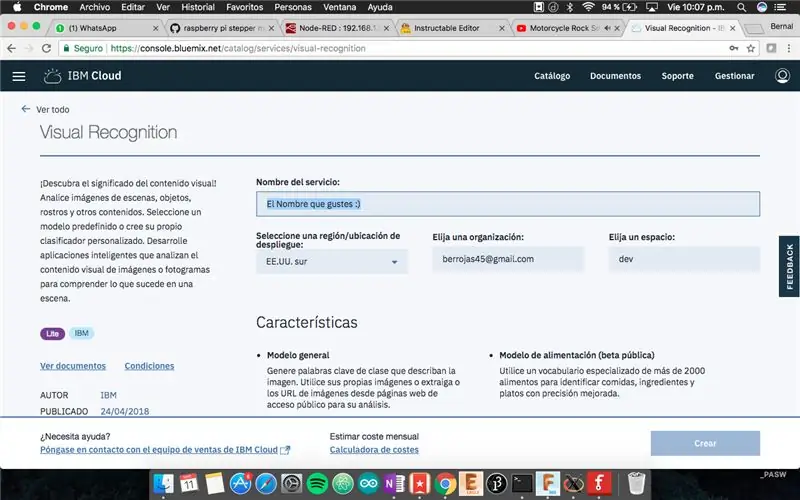Click the IBM tag badge
Viewport: 800px width, 500px height.
pyautogui.click(x=82, y=333)
